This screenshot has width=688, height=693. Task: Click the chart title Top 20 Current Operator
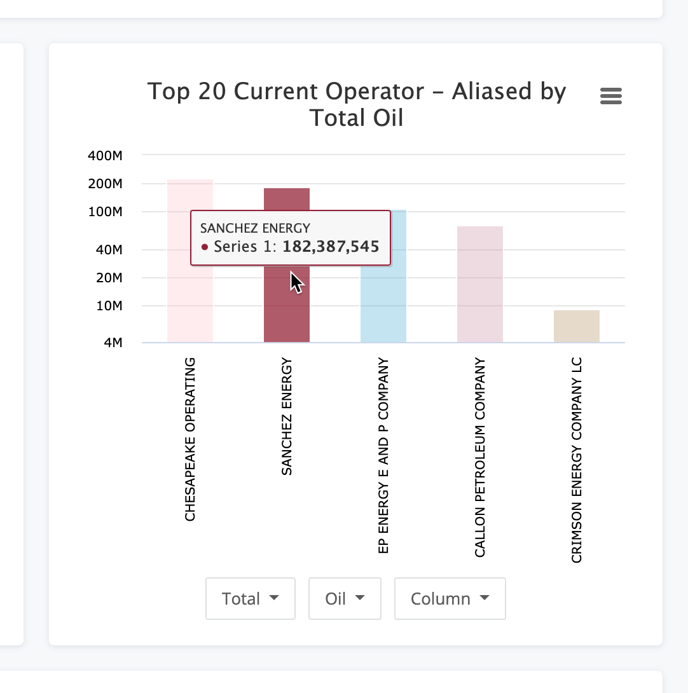pos(357,104)
